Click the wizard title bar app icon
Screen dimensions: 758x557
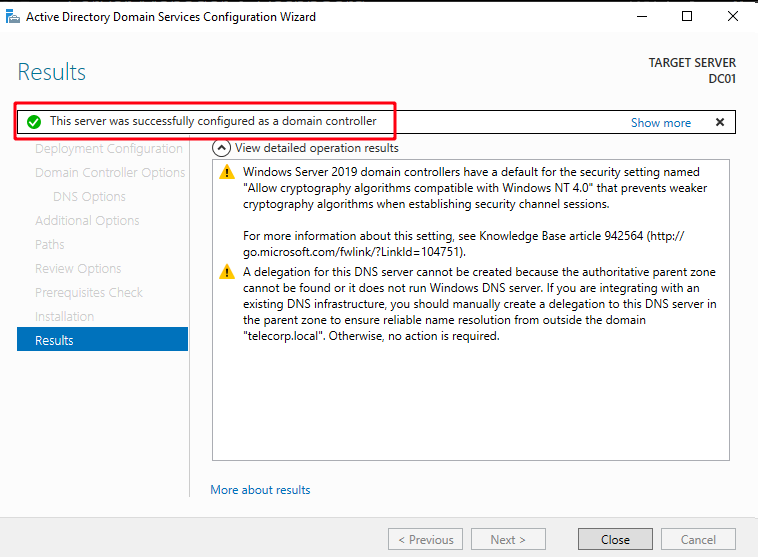(13, 17)
